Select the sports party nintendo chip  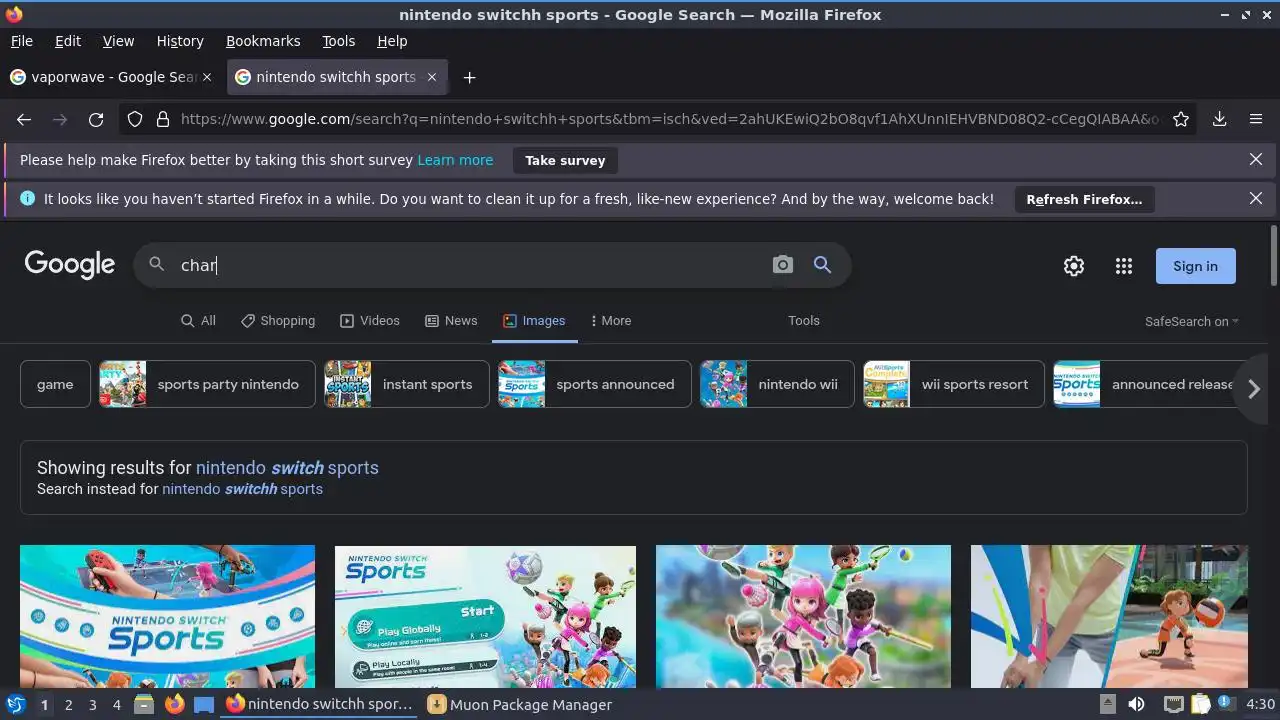pyautogui.click(x=207, y=384)
